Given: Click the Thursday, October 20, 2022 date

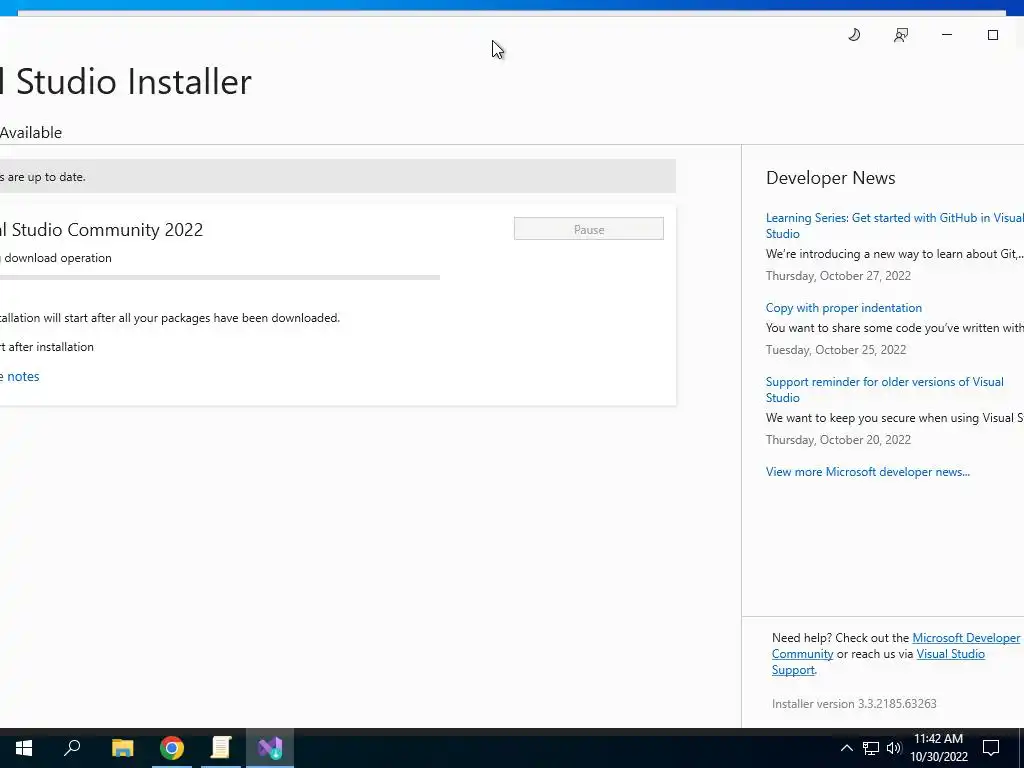Looking at the screenshot, I should coord(838,440).
